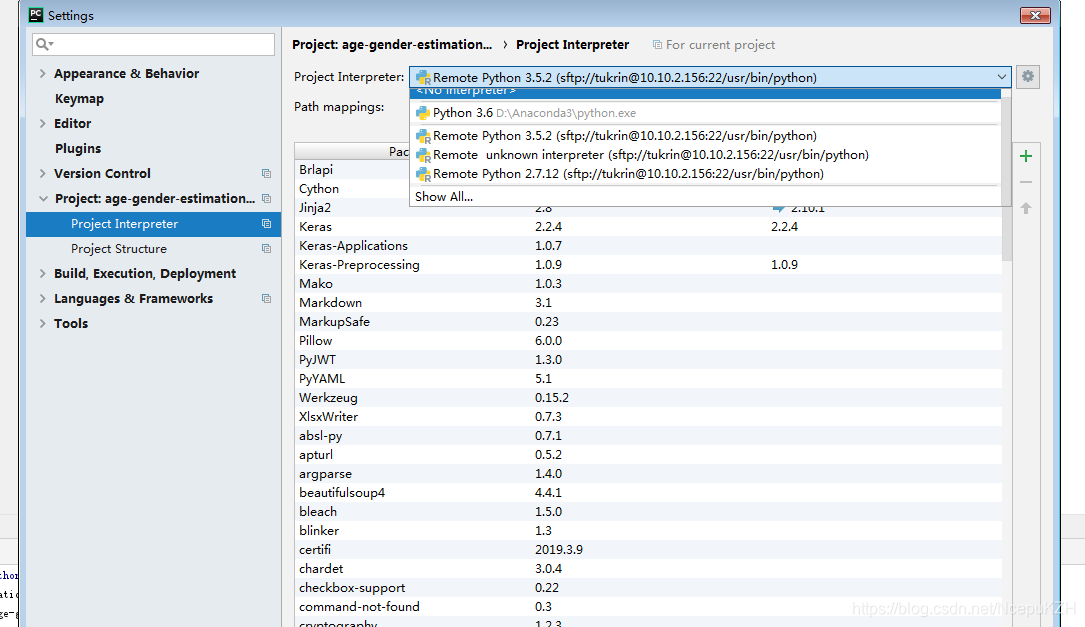Open Project Structure settings page
Viewport: 1085px width, 627px height.
119,248
